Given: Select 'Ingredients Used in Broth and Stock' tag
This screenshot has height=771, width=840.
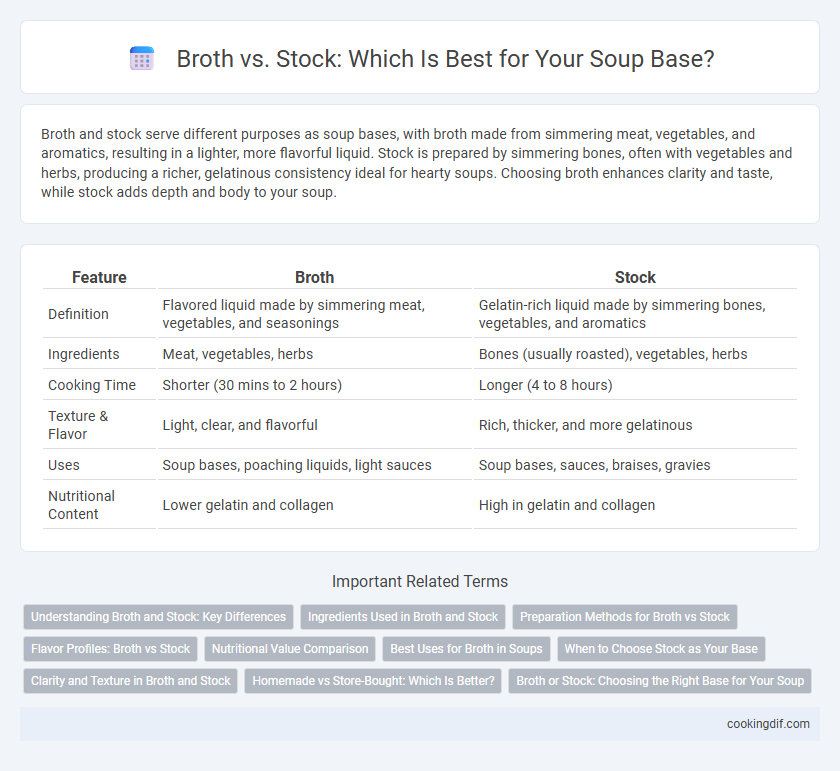Looking at the screenshot, I should tap(403, 617).
